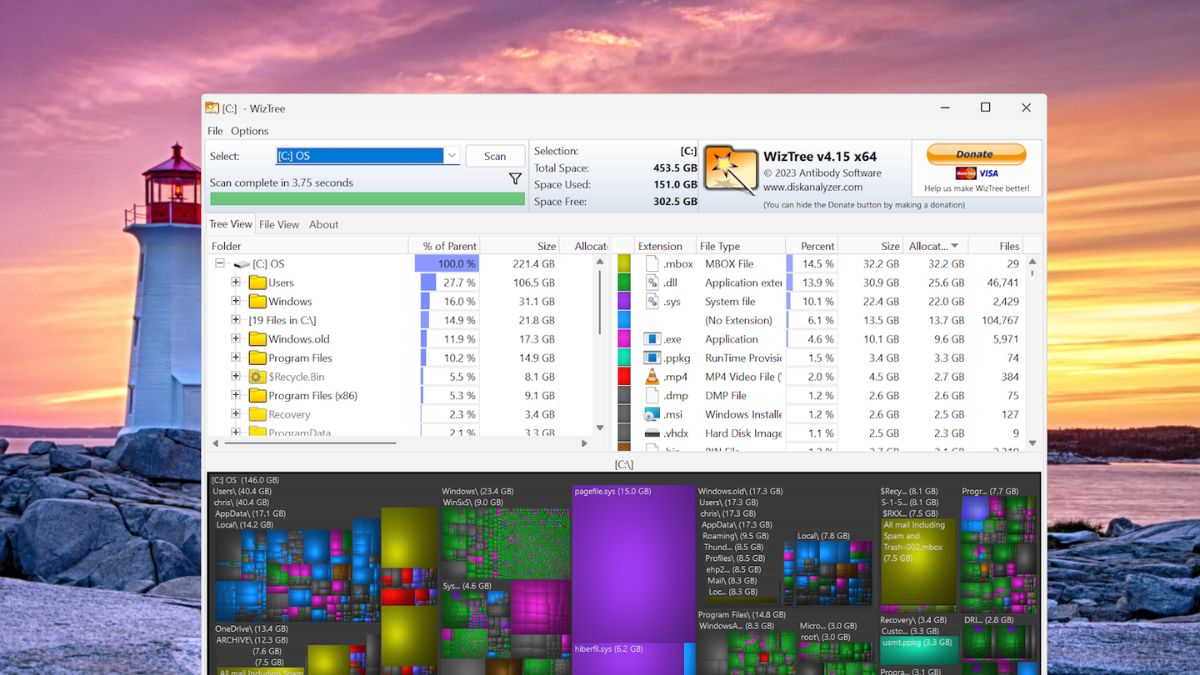The image size is (1200, 675).
Task: Sort by the % of Parent column header
Action: click(444, 246)
